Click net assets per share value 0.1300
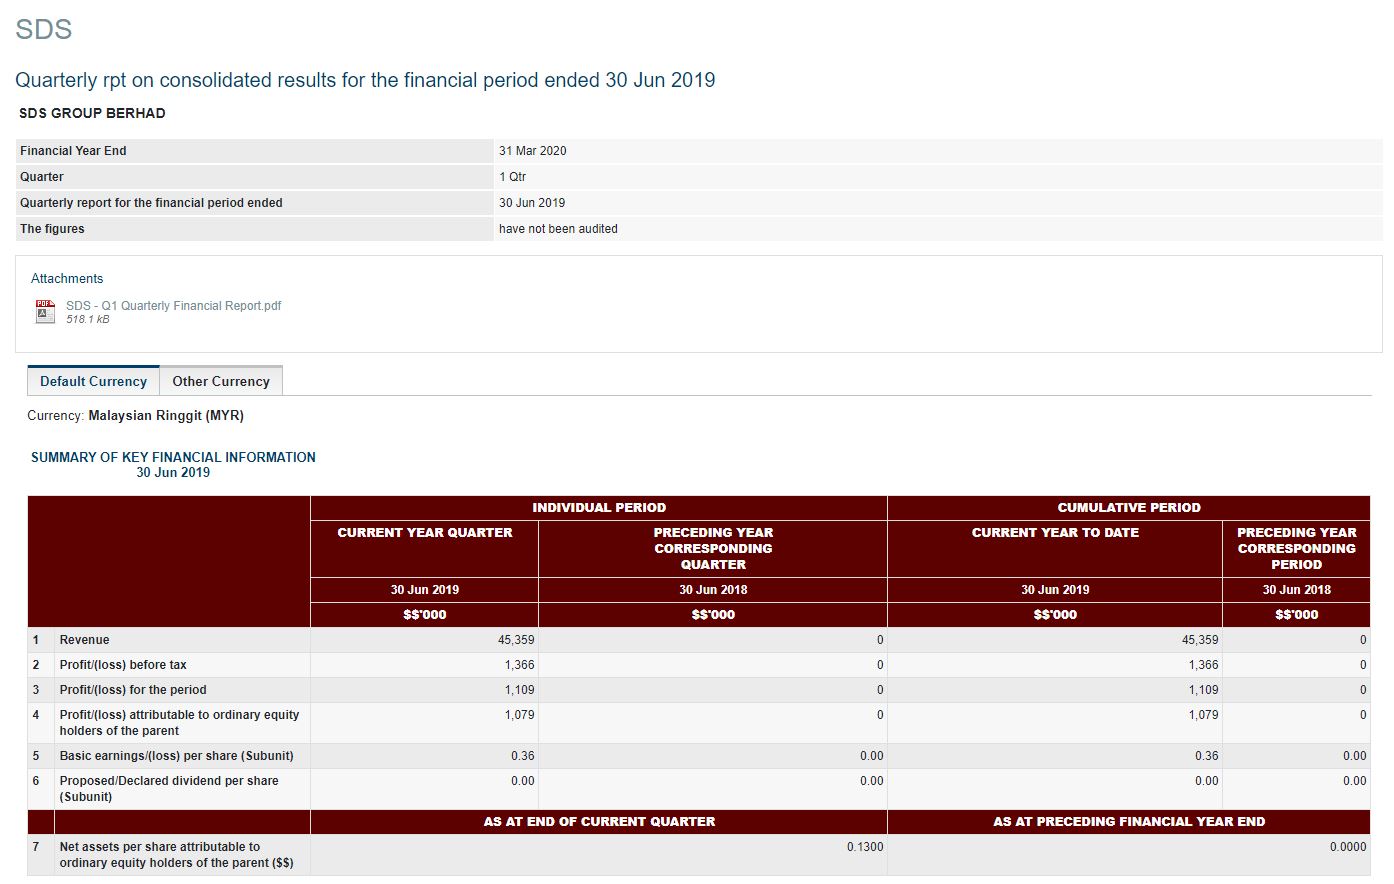Image resolution: width=1394 pixels, height=884 pixels. 865,847
